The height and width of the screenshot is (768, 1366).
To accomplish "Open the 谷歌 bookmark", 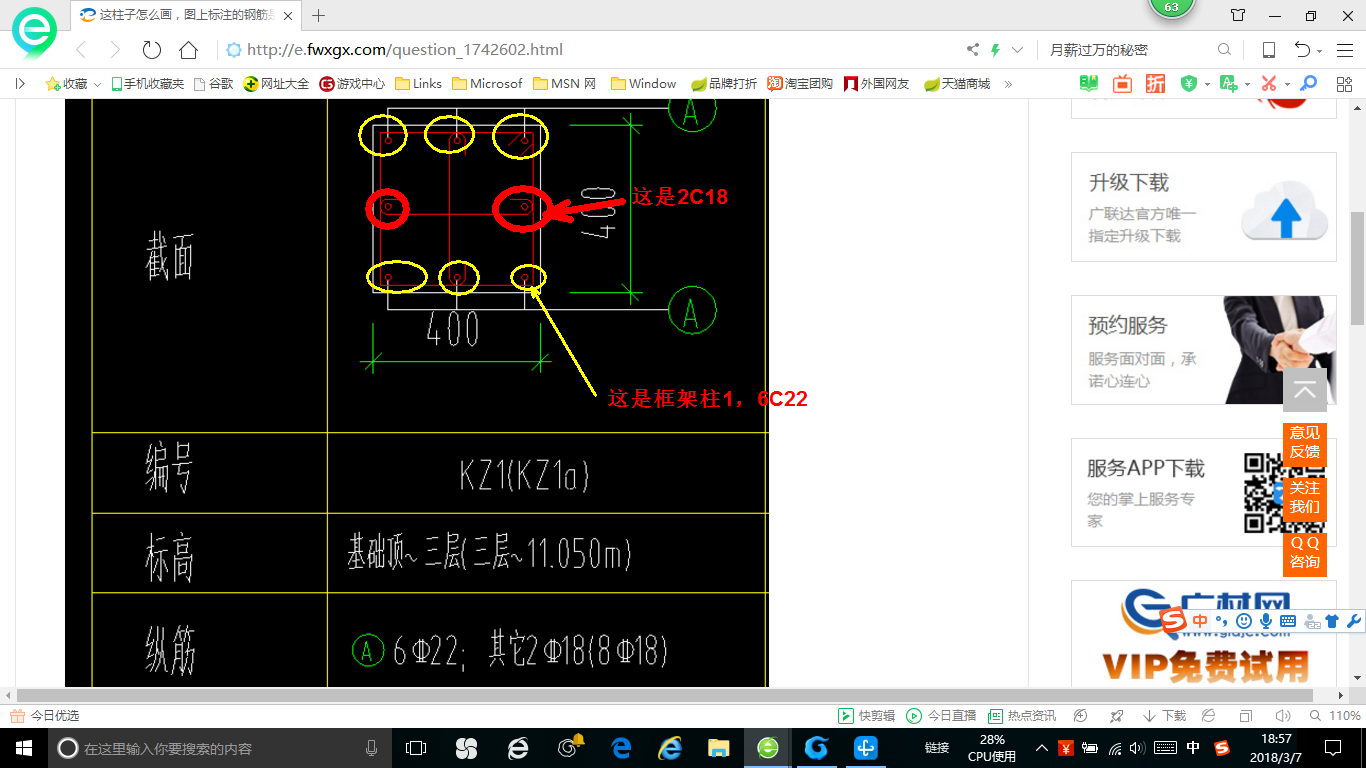I will [x=213, y=84].
